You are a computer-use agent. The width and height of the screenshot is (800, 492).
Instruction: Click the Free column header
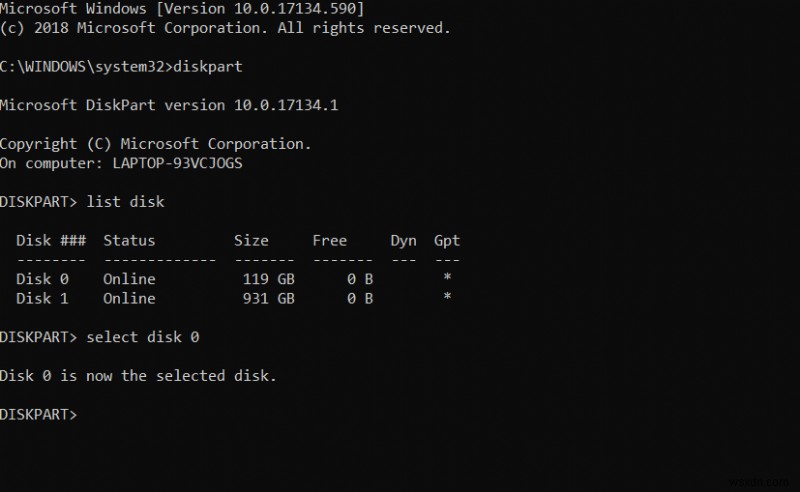tap(329, 240)
